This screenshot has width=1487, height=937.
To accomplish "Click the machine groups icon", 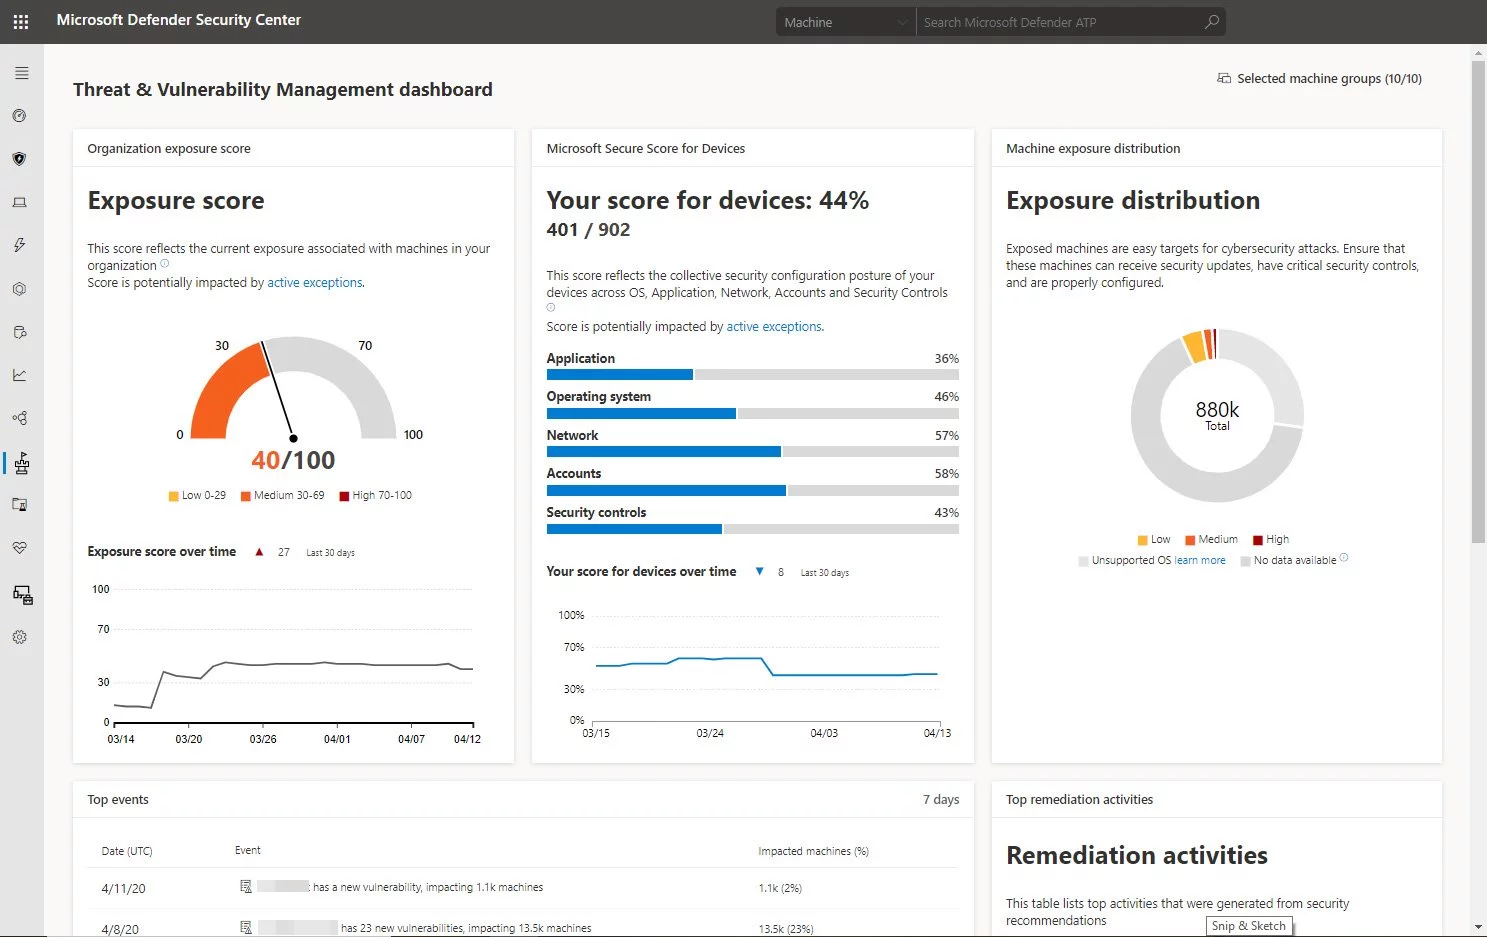I will click(1224, 78).
